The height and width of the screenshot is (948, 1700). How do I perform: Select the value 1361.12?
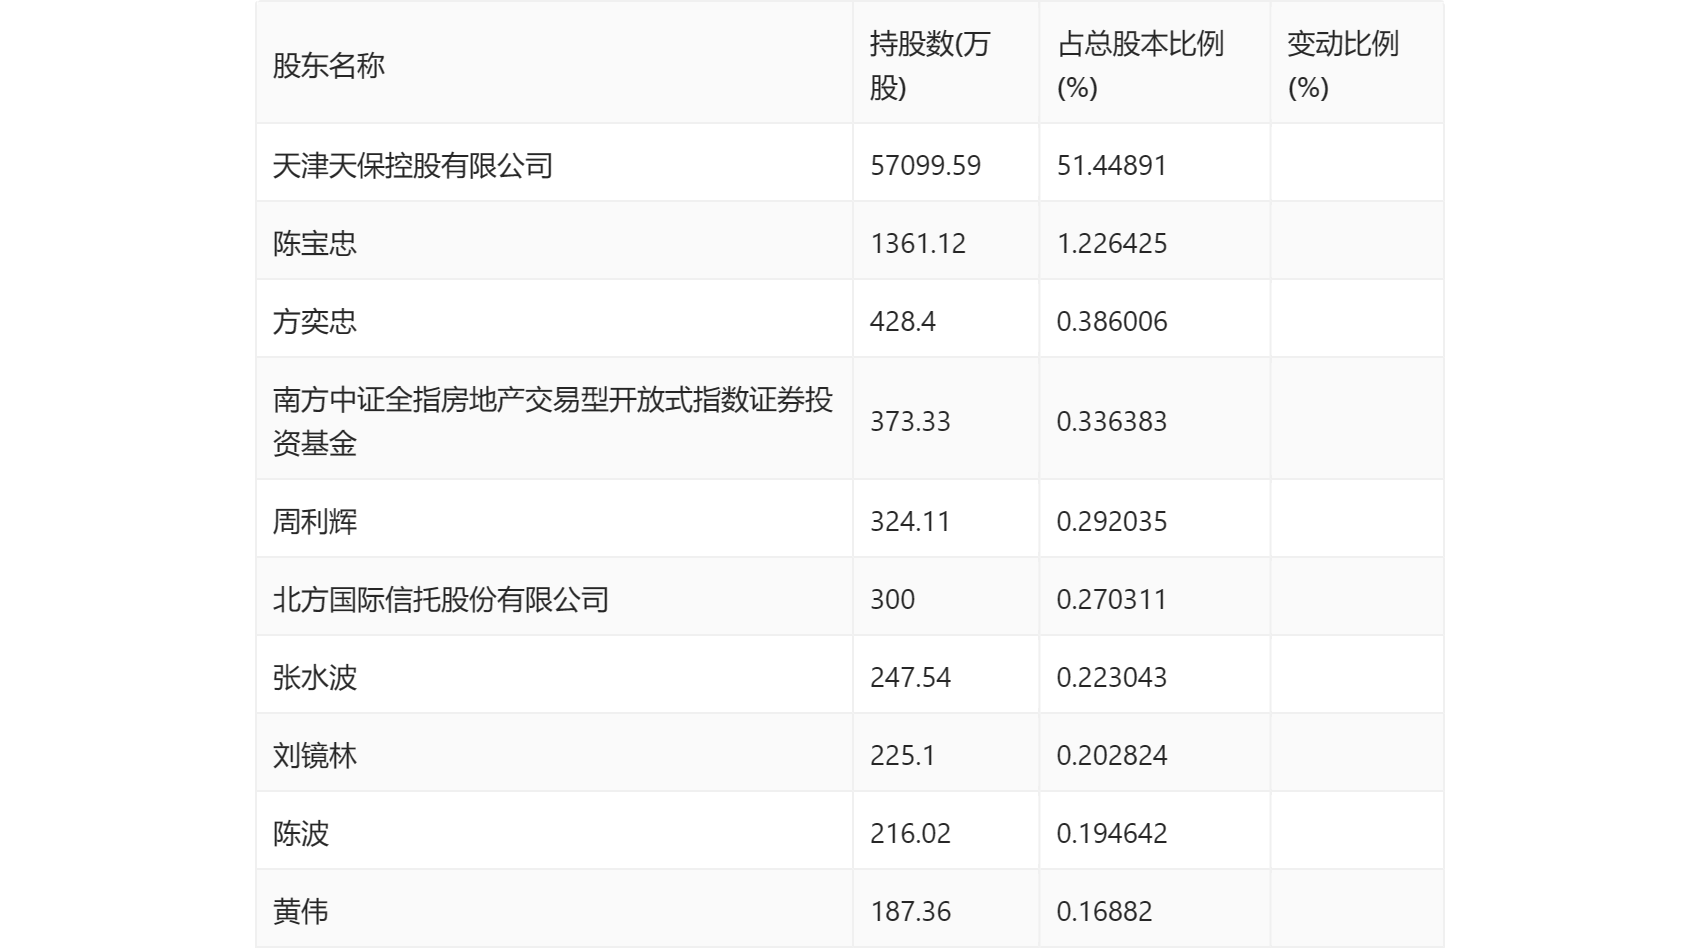[918, 244]
